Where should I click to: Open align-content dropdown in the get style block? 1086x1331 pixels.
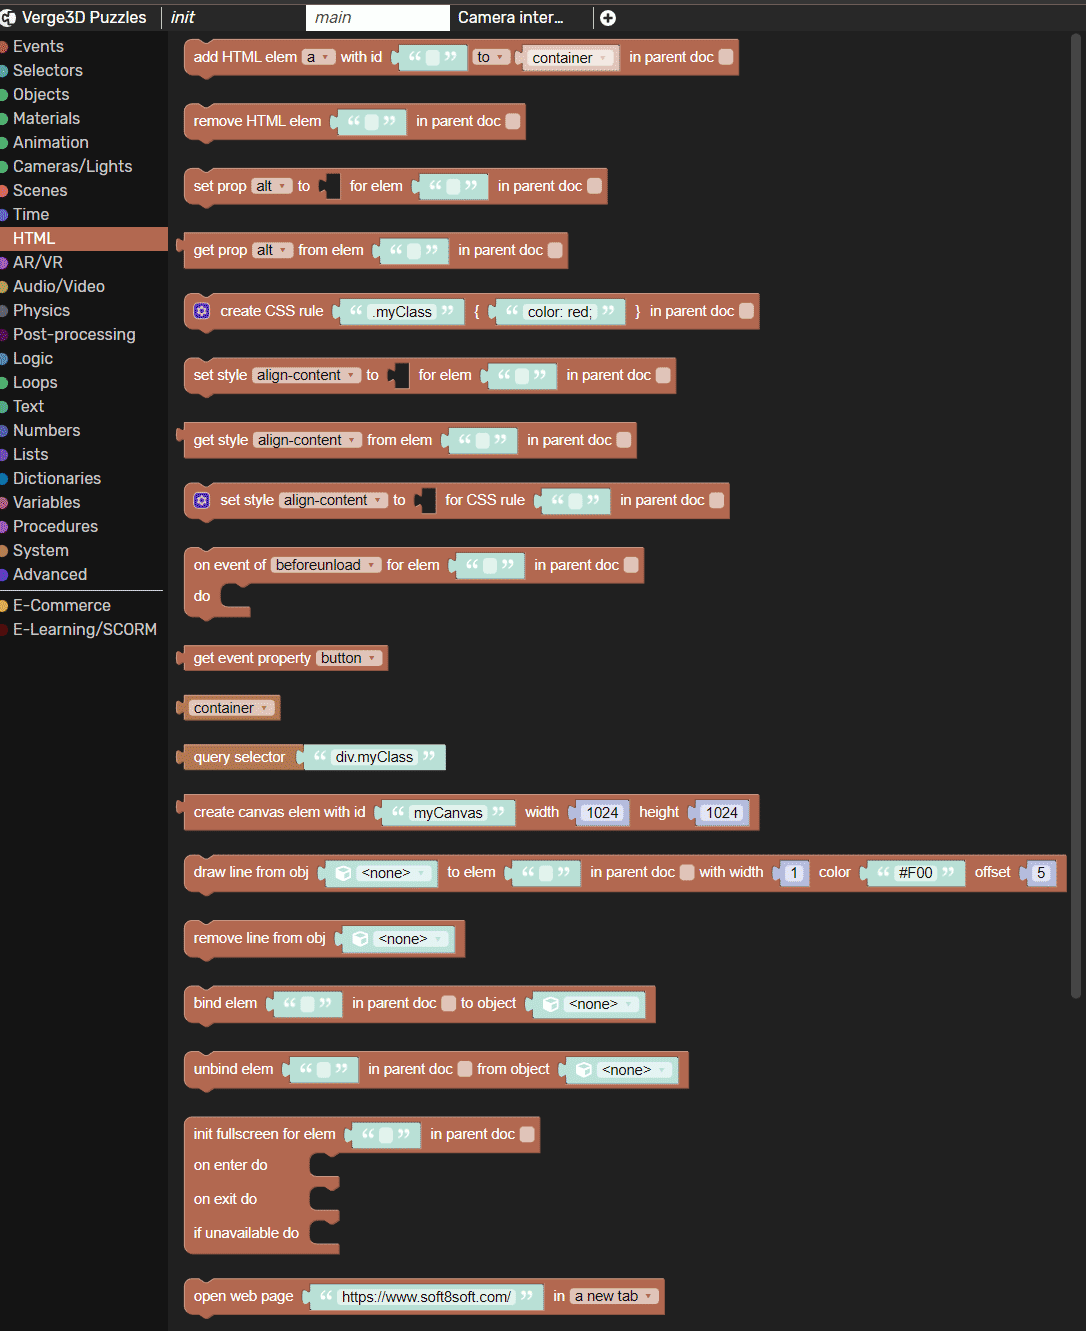coord(307,440)
